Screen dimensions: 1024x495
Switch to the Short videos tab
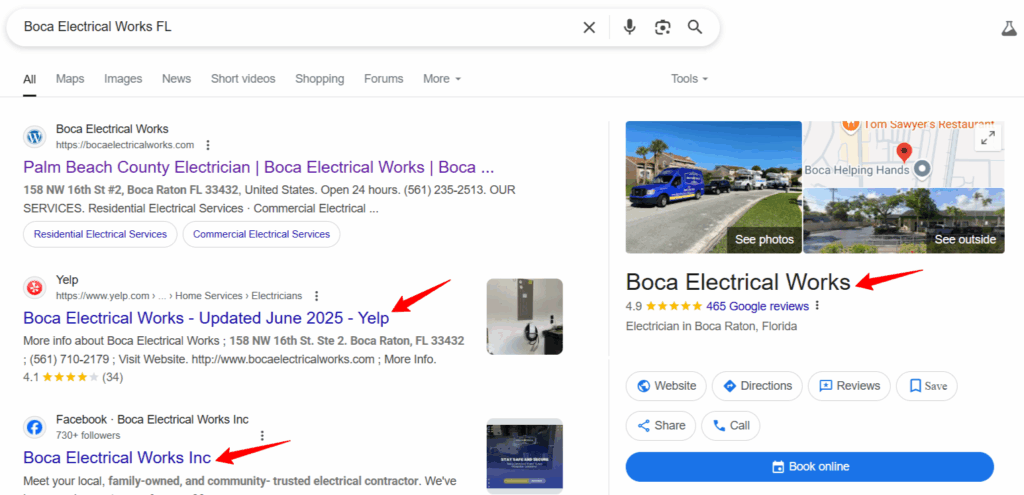tap(243, 79)
